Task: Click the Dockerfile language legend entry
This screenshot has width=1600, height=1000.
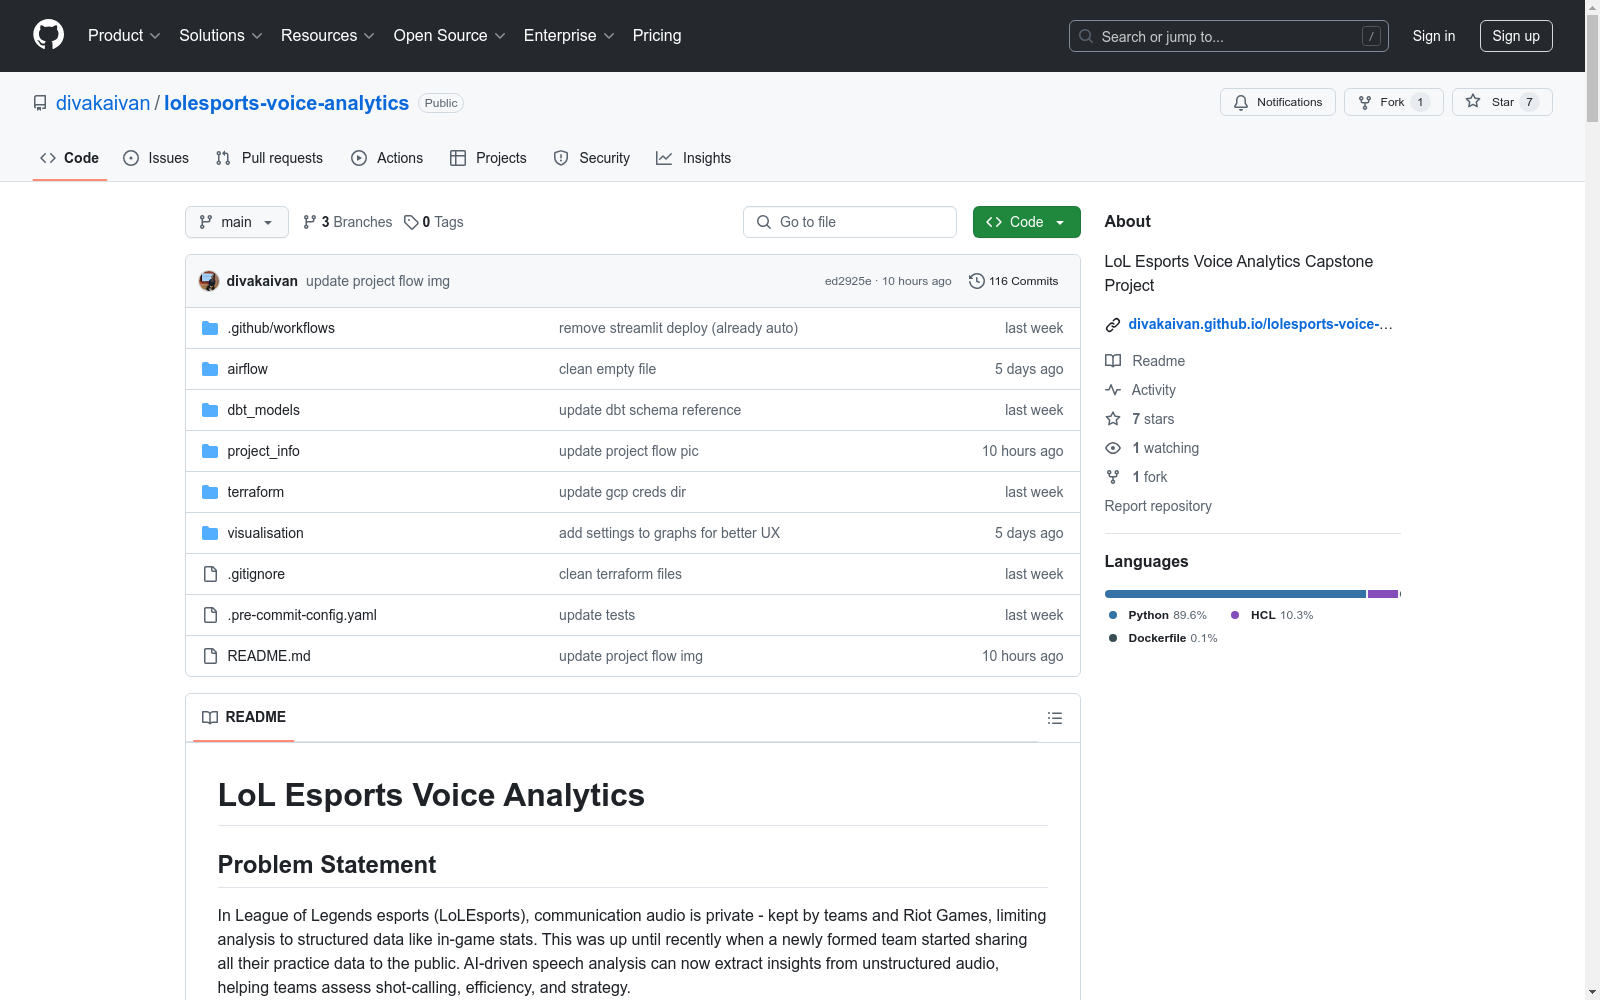Action: pos(1164,638)
